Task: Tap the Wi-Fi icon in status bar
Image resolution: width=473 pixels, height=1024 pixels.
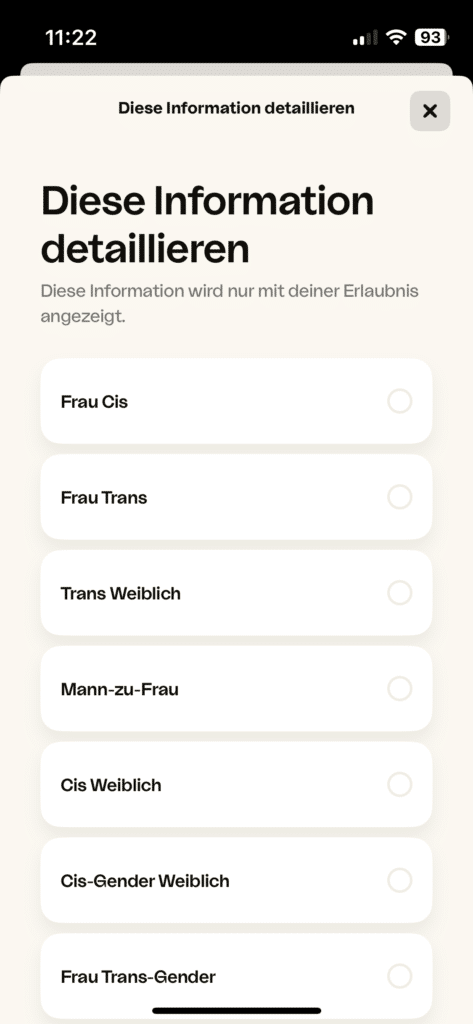Action: point(396,38)
